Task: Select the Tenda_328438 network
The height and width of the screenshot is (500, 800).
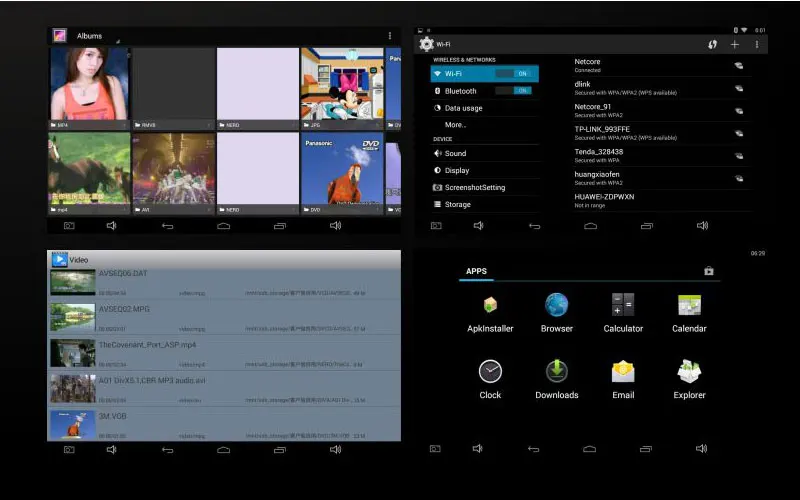Action: (661, 155)
